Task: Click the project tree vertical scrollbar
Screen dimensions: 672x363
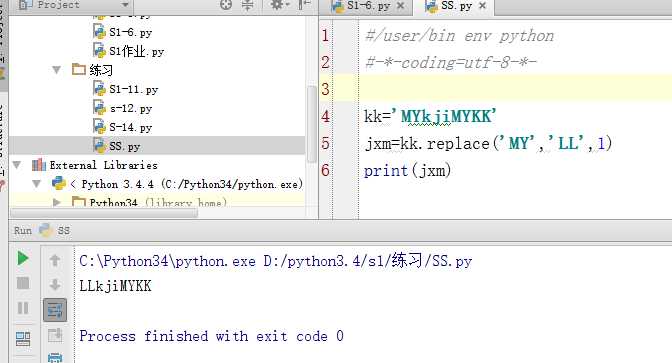Action: click(312, 123)
